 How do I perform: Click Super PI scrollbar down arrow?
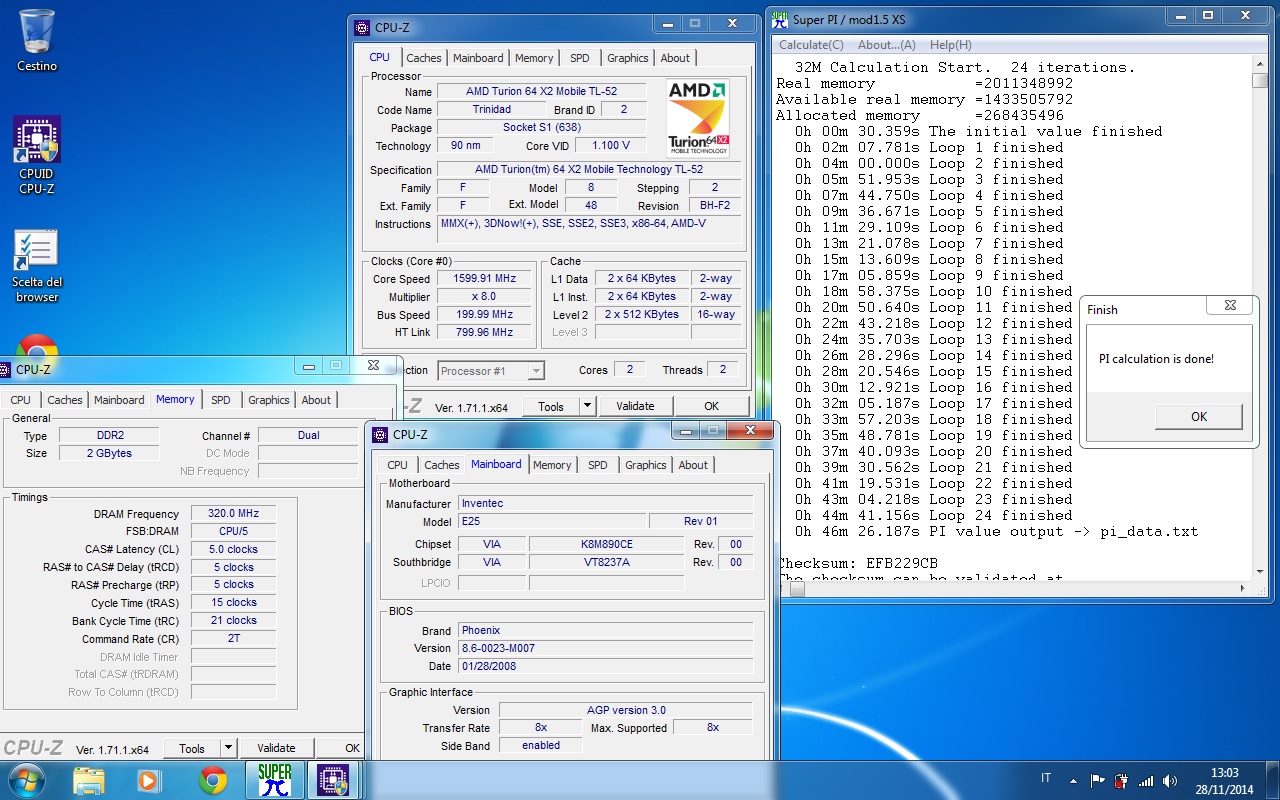(x=1259, y=573)
